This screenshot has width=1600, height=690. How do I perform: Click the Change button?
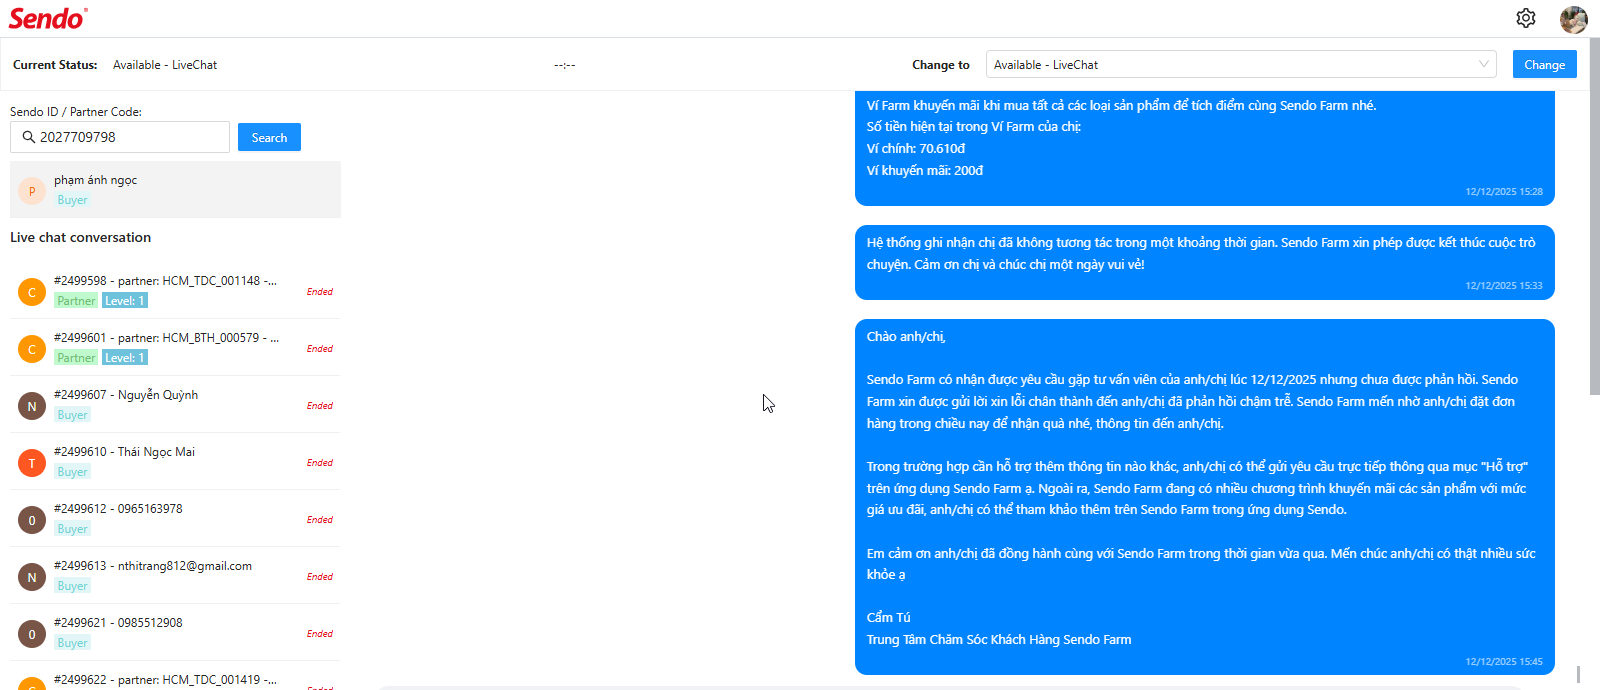[1545, 64]
